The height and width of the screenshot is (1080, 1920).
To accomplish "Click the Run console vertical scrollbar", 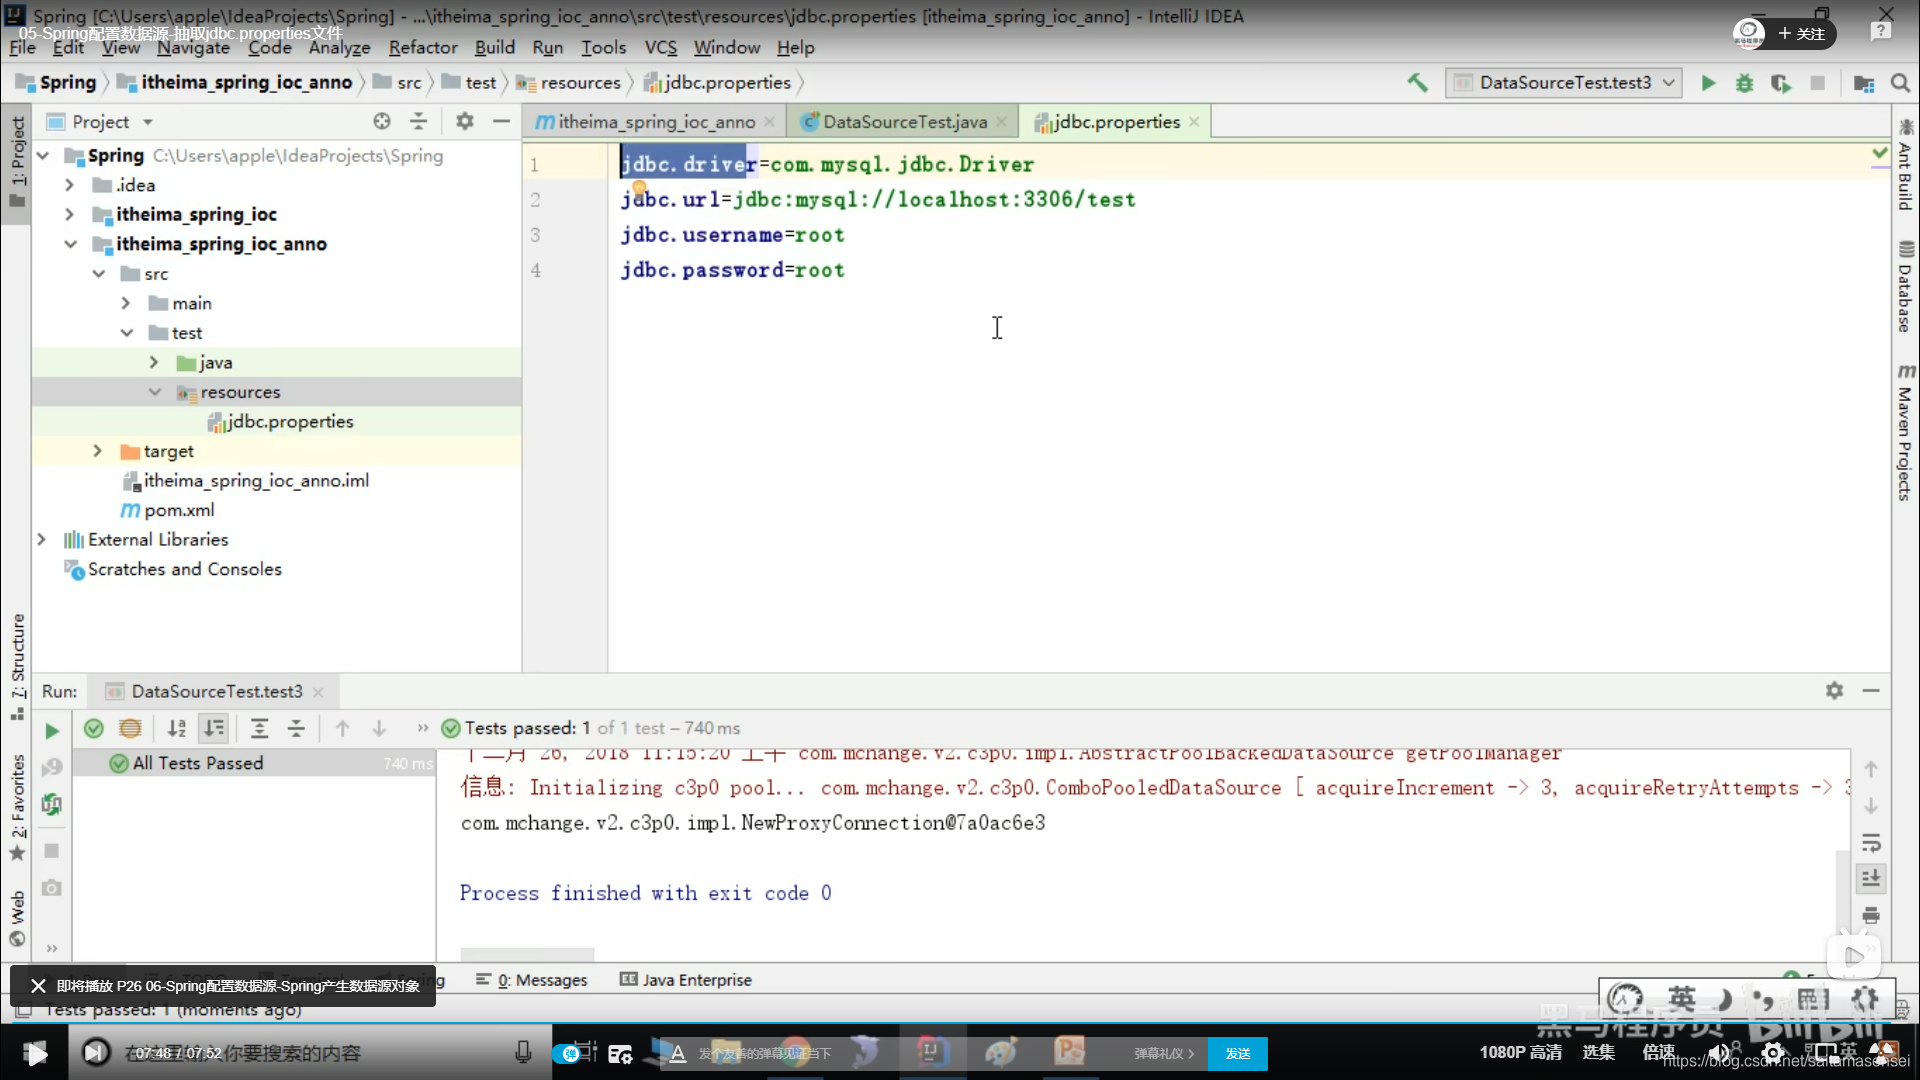I will pyautogui.click(x=1842, y=890).
